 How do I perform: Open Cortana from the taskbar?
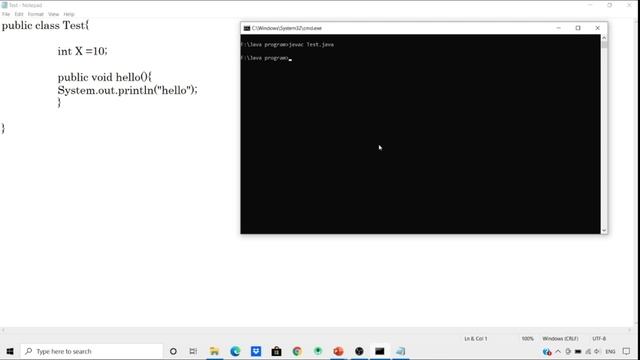pyautogui.click(x=173, y=351)
